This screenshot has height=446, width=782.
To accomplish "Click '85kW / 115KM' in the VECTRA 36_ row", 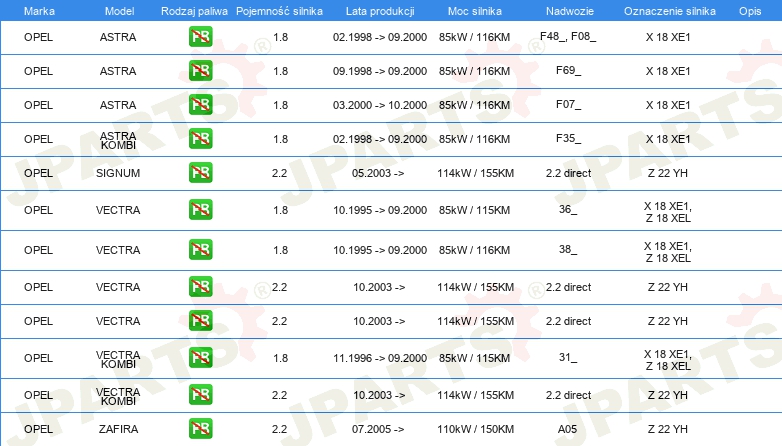I will pos(474,210).
